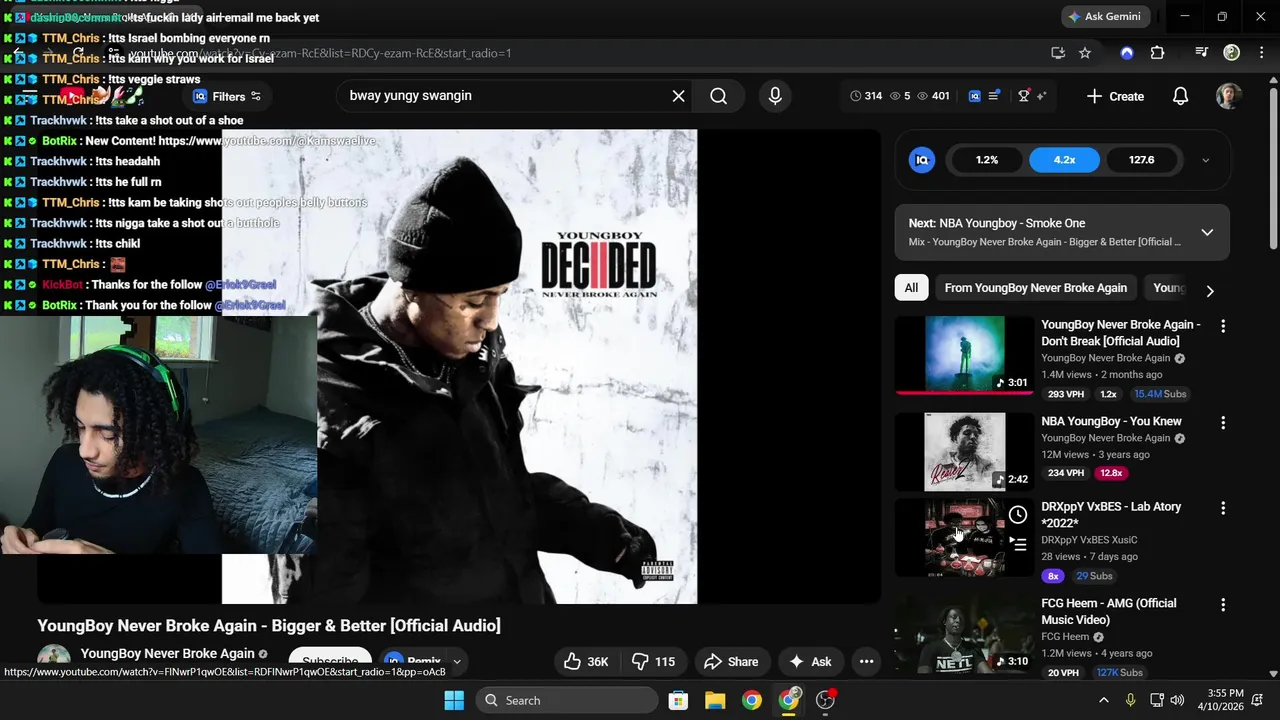
Task: Open thumbnail of 'Don't Break [Official Audio]'
Action: pos(964,354)
